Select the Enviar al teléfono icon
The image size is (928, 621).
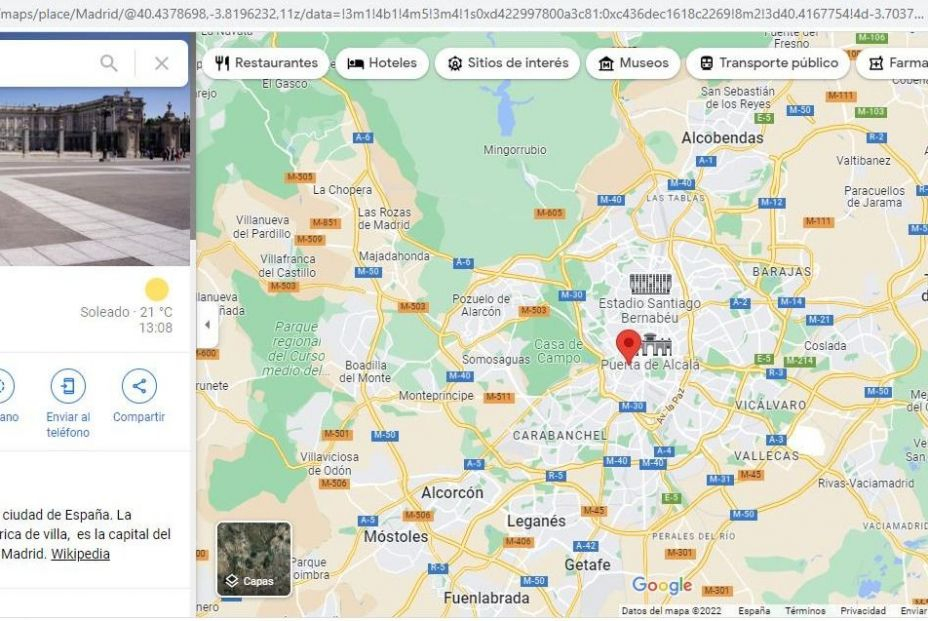click(68, 388)
